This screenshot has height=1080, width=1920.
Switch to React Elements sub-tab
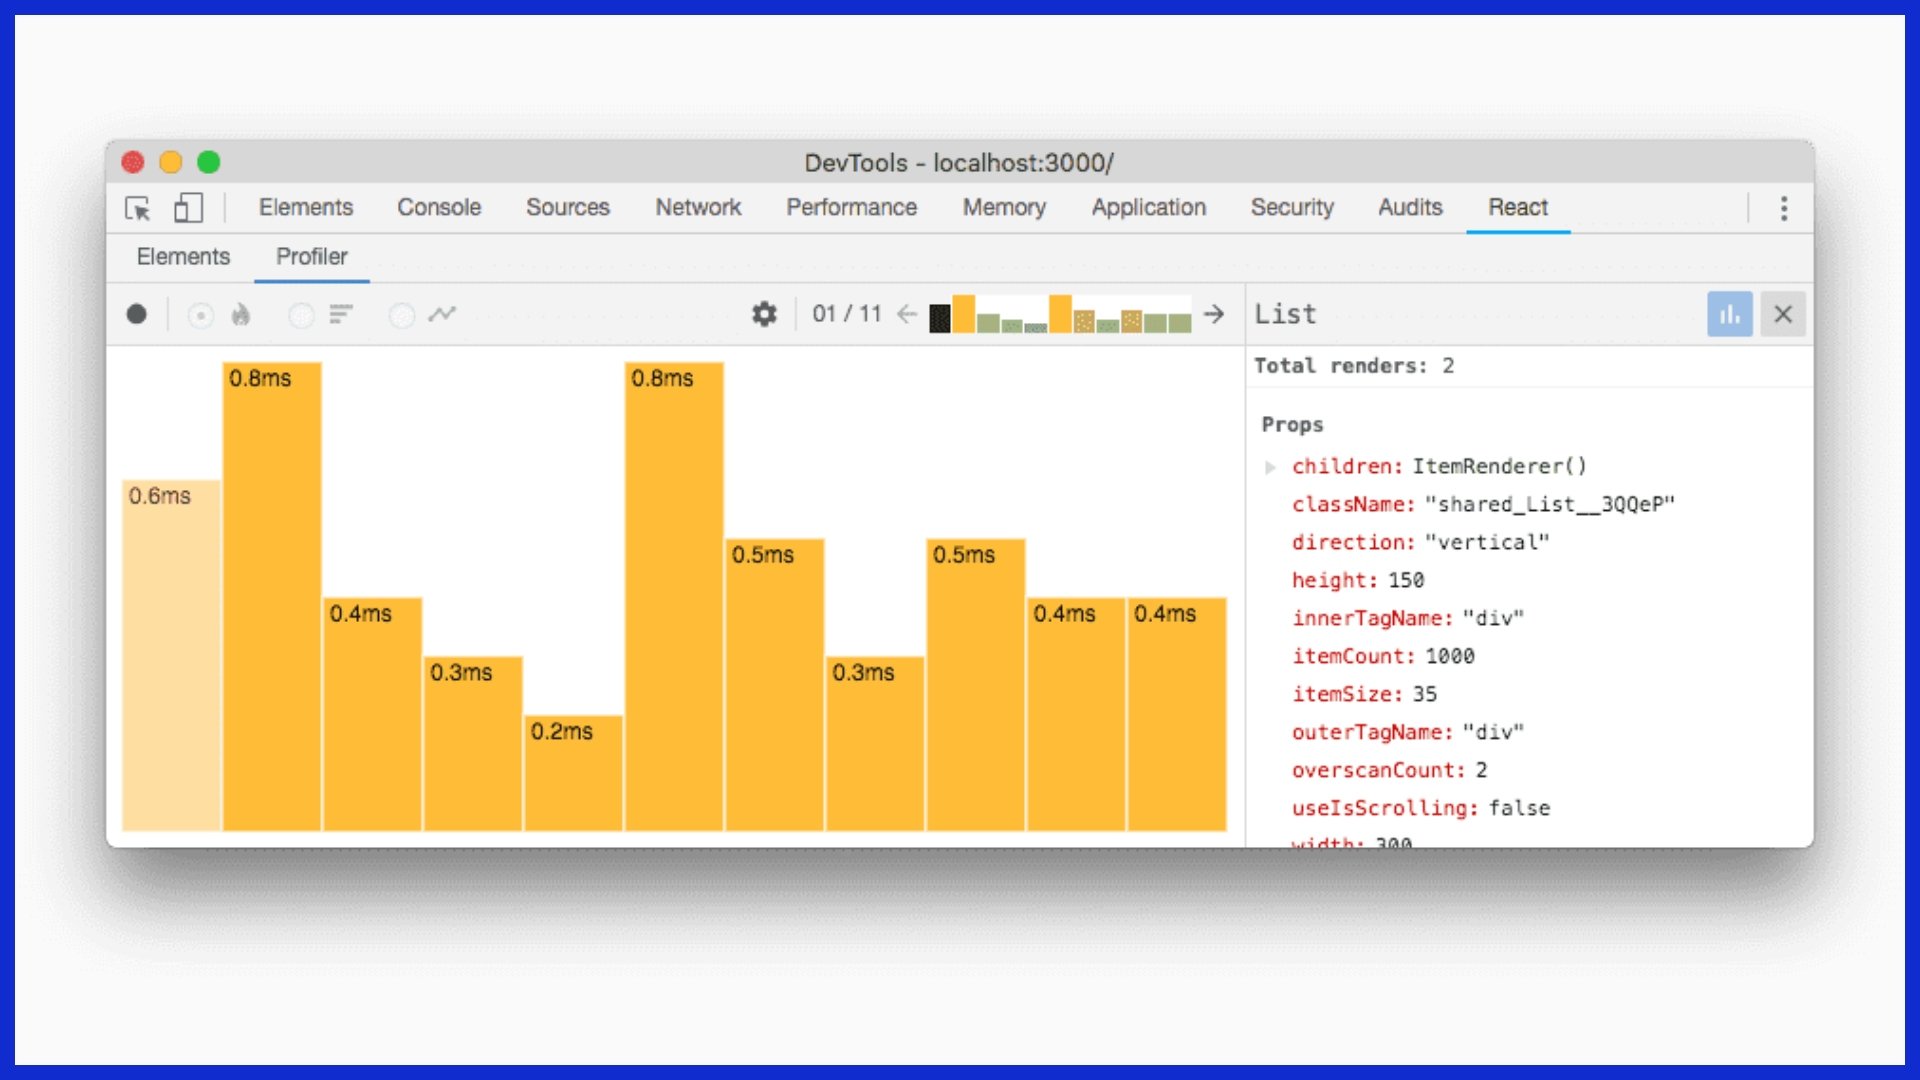pyautogui.click(x=183, y=257)
